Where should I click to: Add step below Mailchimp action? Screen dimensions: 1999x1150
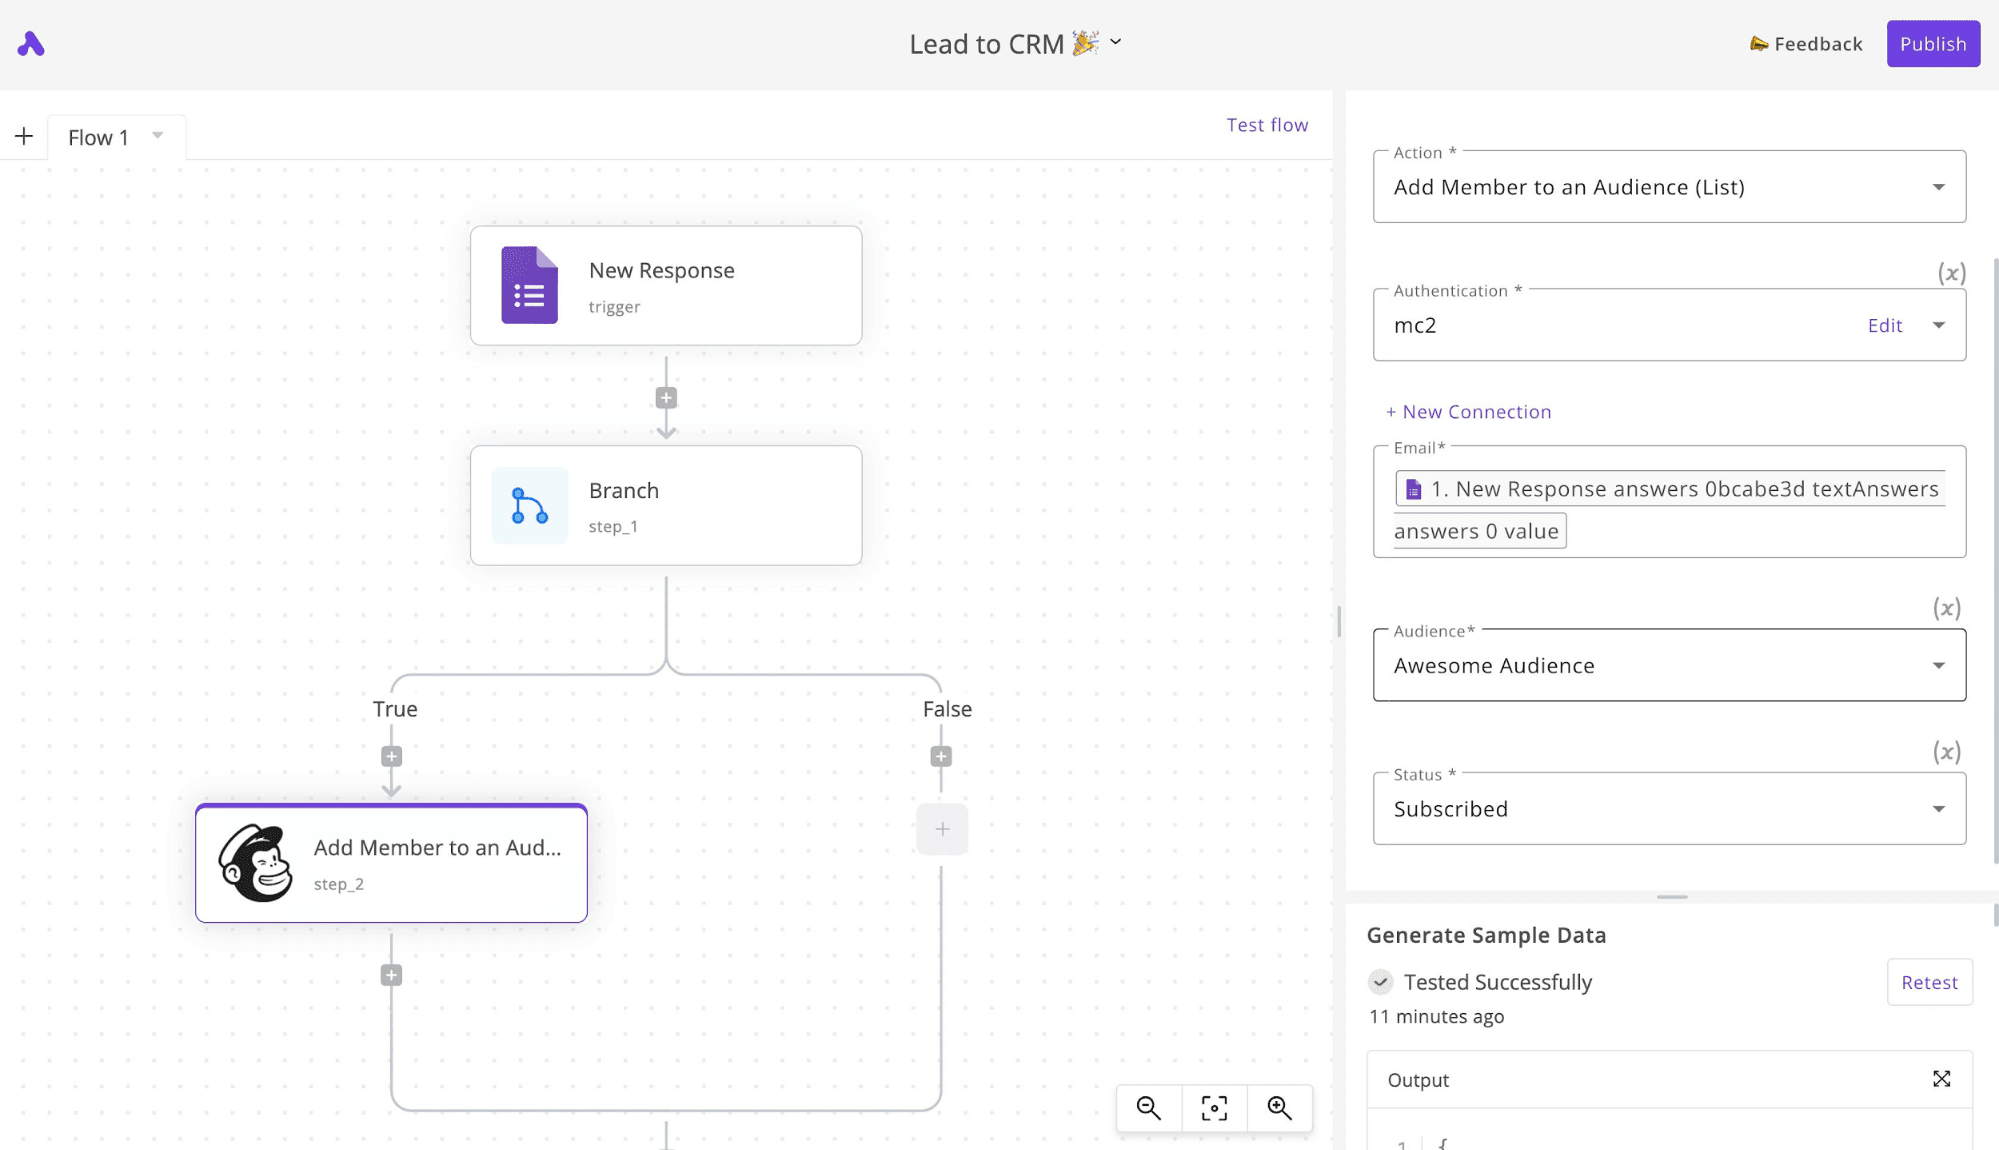(x=390, y=974)
